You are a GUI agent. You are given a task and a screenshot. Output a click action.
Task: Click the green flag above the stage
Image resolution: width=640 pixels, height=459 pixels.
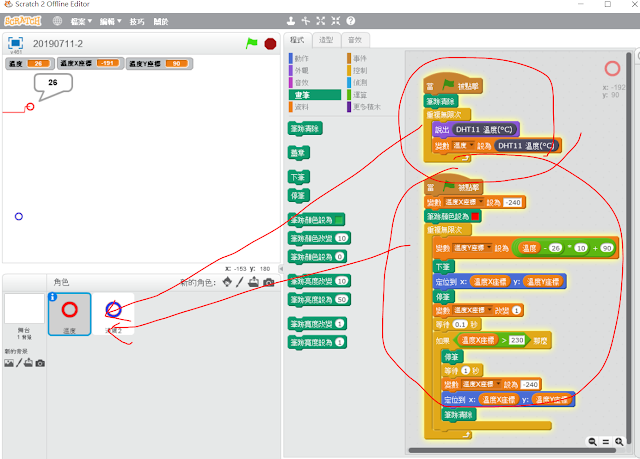(x=252, y=43)
